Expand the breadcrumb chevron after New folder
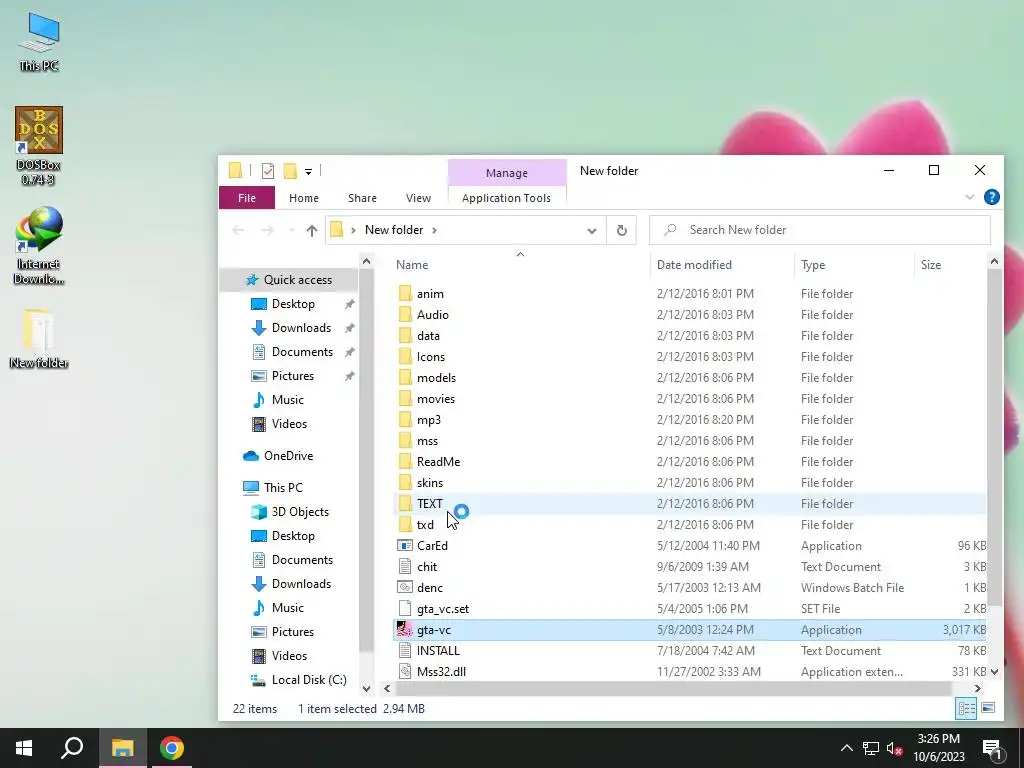This screenshot has height=768, width=1024. [x=434, y=230]
